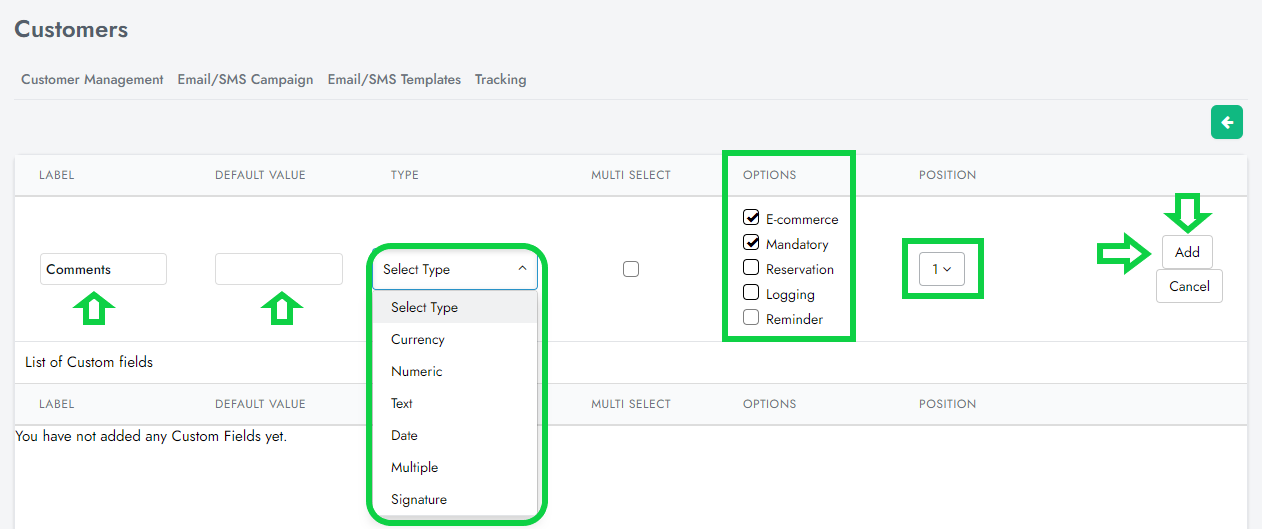Toggle the Multi Select checkbox

coord(631,269)
